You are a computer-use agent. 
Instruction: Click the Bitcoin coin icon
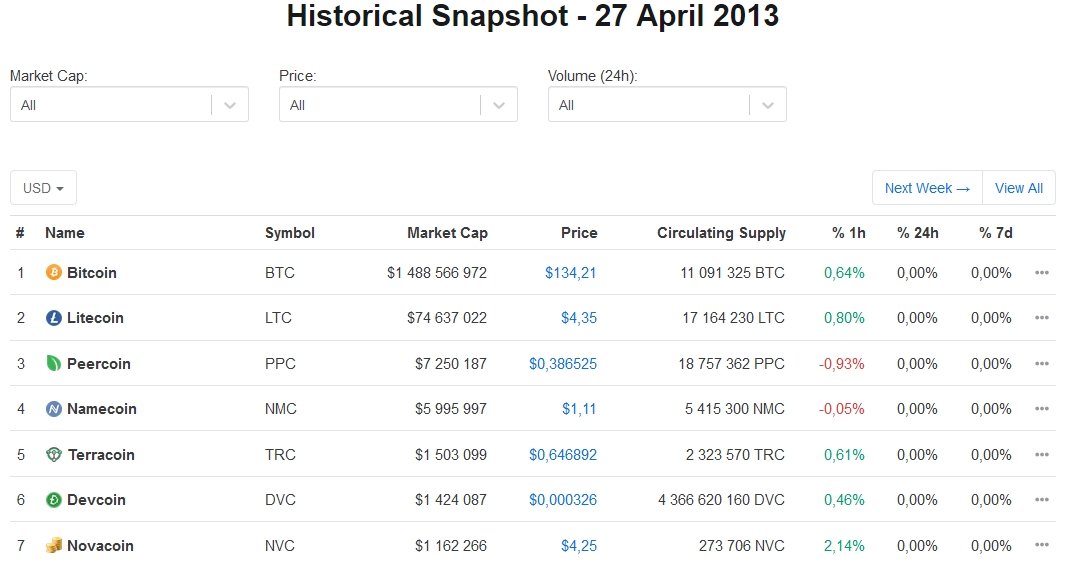pyautogui.click(x=54, y=272)
